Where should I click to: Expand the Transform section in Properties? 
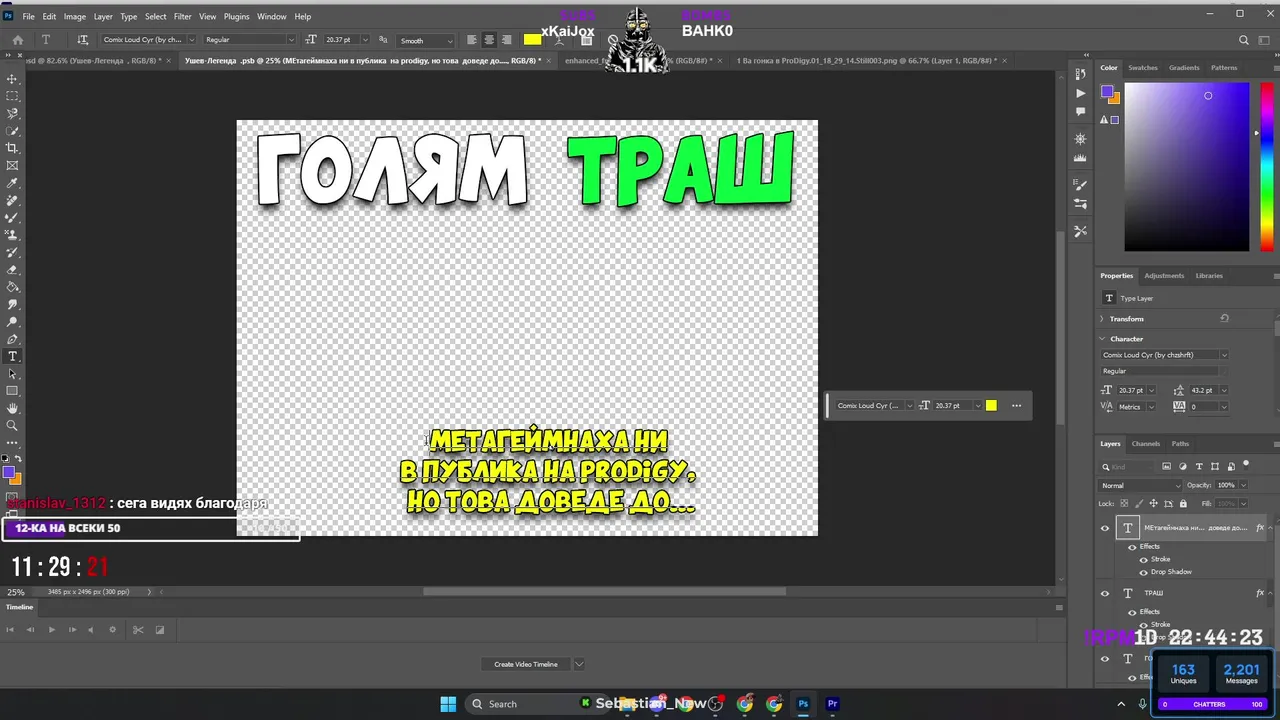coord(1102,318)
